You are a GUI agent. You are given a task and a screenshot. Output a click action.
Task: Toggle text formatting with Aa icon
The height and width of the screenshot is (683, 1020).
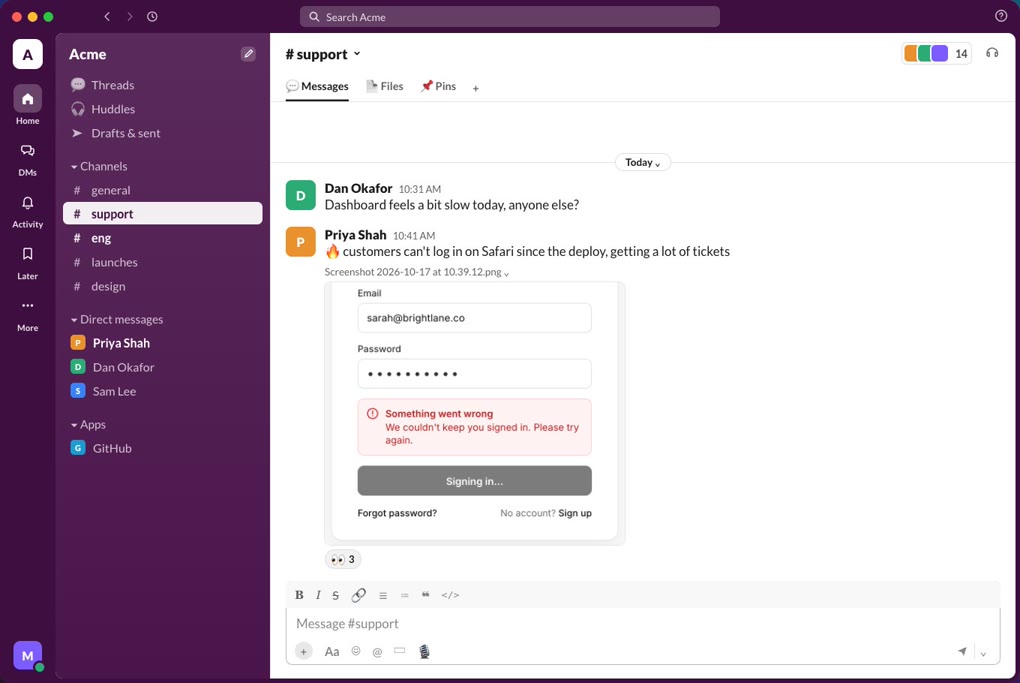pos(332,651)
